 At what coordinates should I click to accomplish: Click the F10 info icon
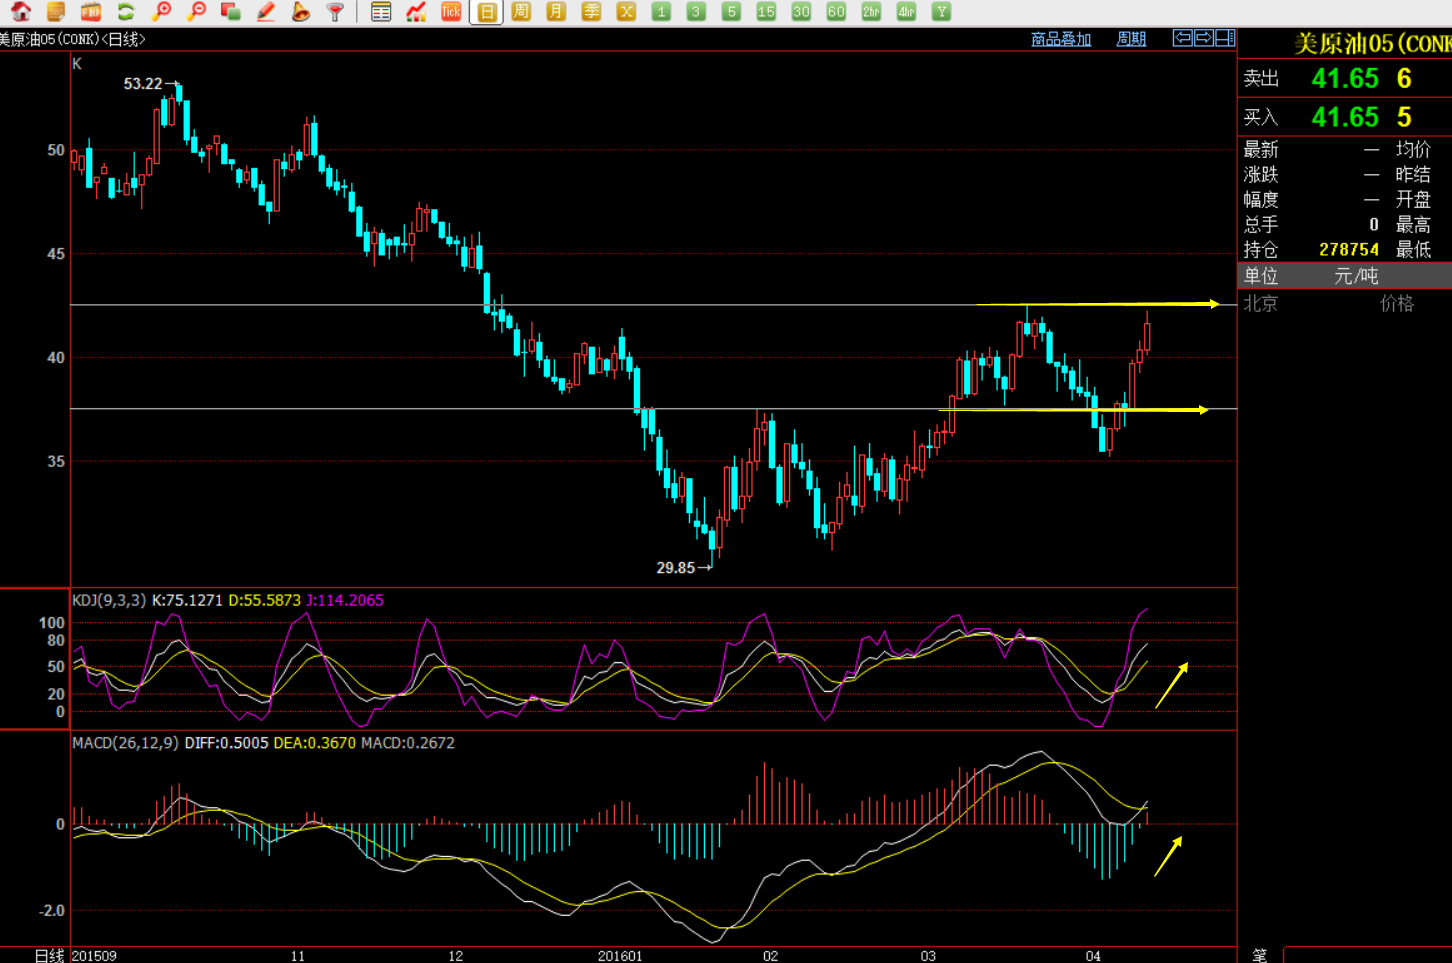91,12
